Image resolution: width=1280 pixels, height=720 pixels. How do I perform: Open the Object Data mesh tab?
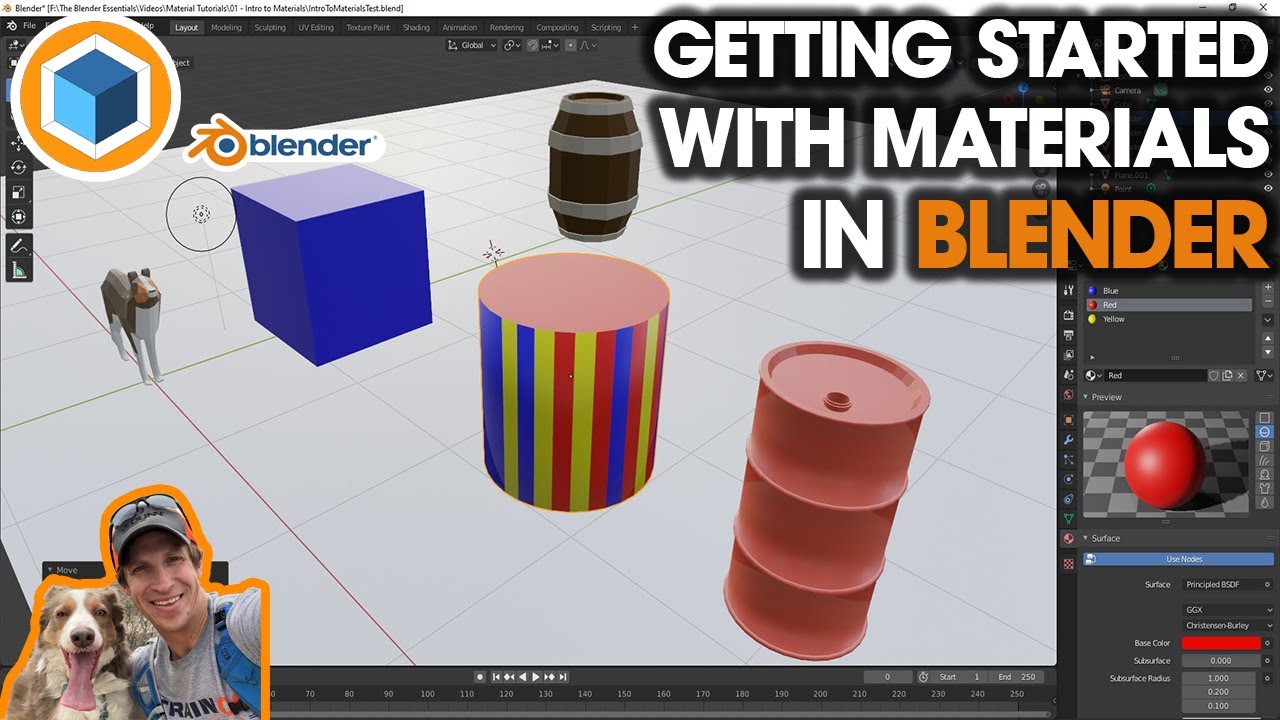(1068, 519)
